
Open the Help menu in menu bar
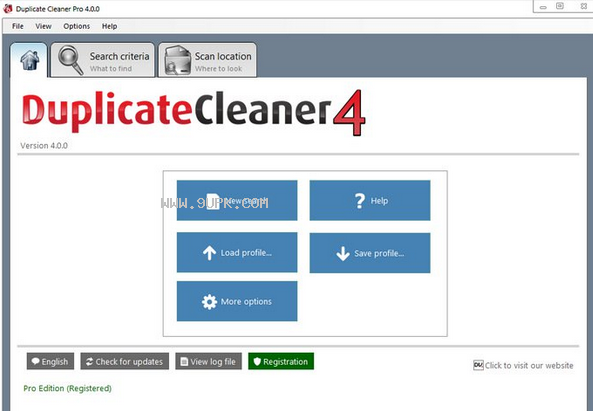click(109, 26)
